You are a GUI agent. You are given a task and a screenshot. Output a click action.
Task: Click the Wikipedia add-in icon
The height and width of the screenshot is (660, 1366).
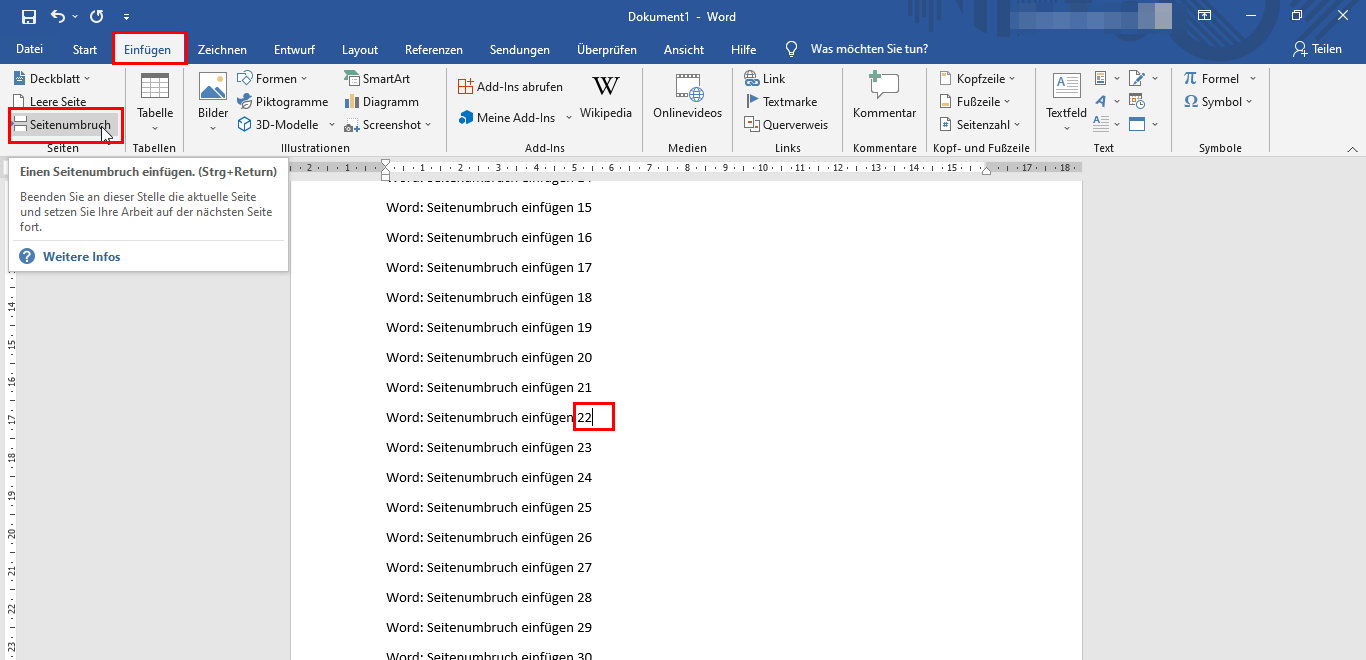pyautogui.click(x=606, y=97)
